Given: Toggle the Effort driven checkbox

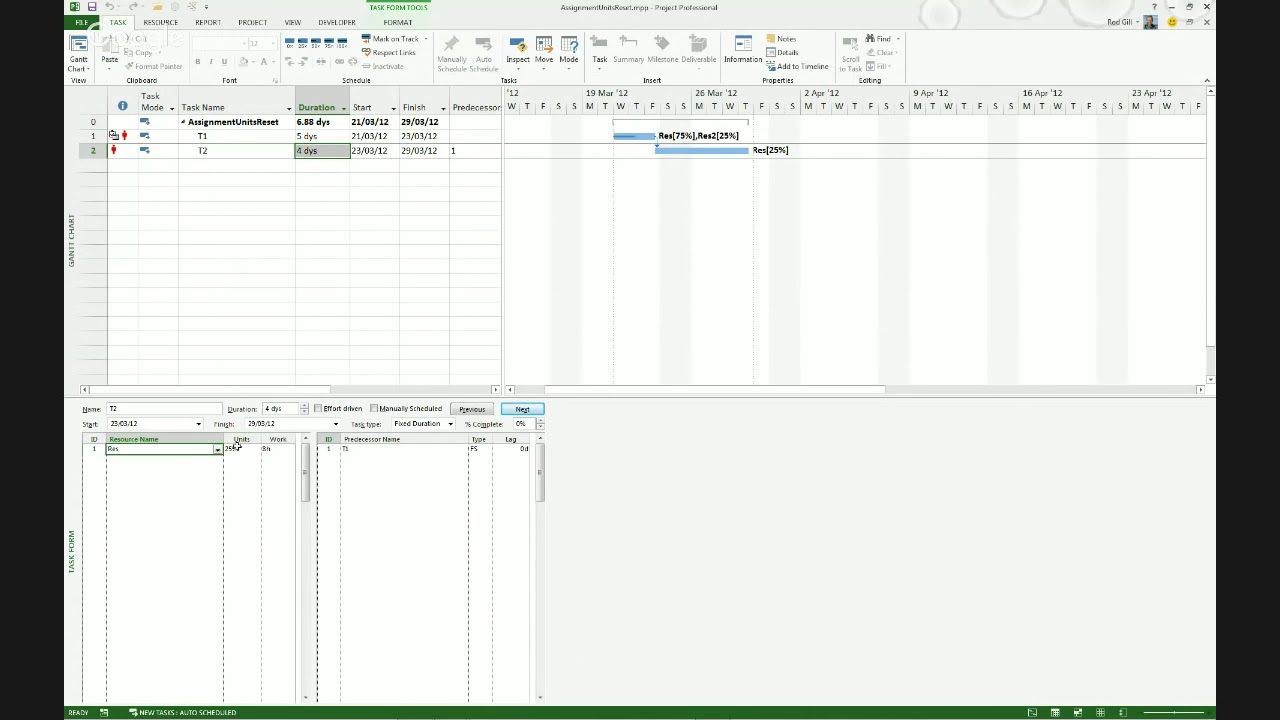Looking at the screenshot, I should tap(318, 409).
